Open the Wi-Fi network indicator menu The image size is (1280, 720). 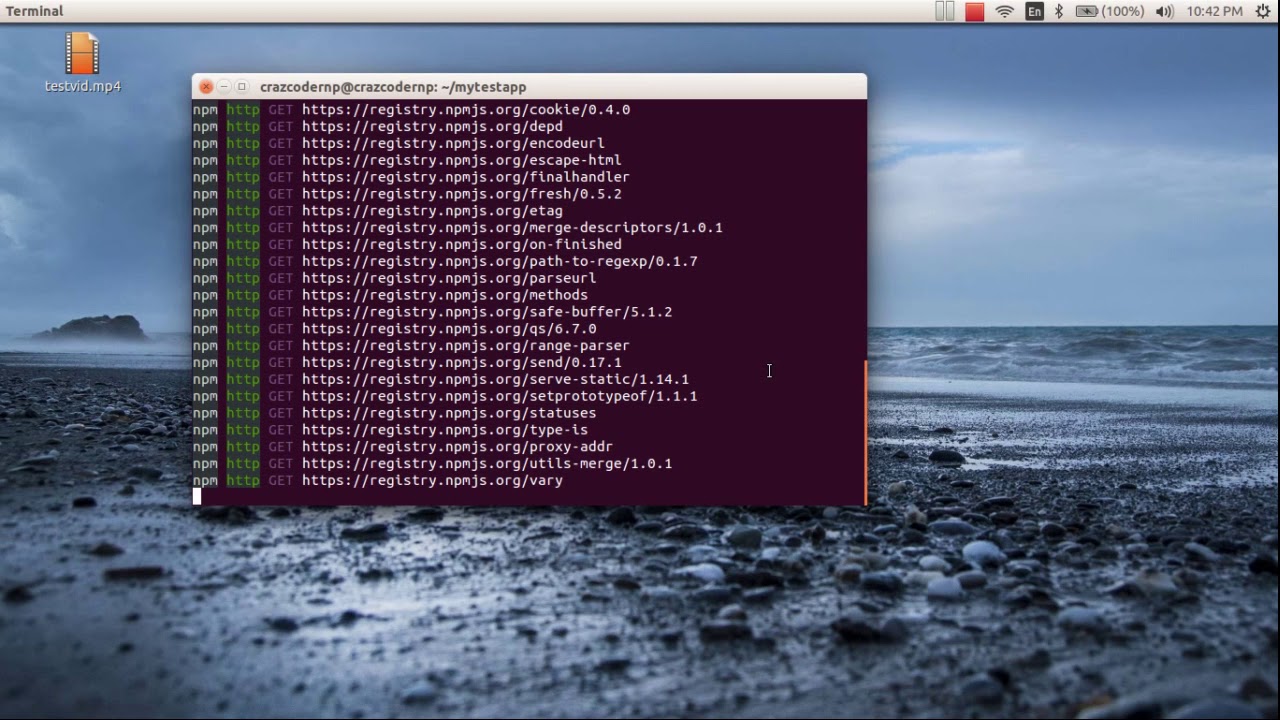1005,11
